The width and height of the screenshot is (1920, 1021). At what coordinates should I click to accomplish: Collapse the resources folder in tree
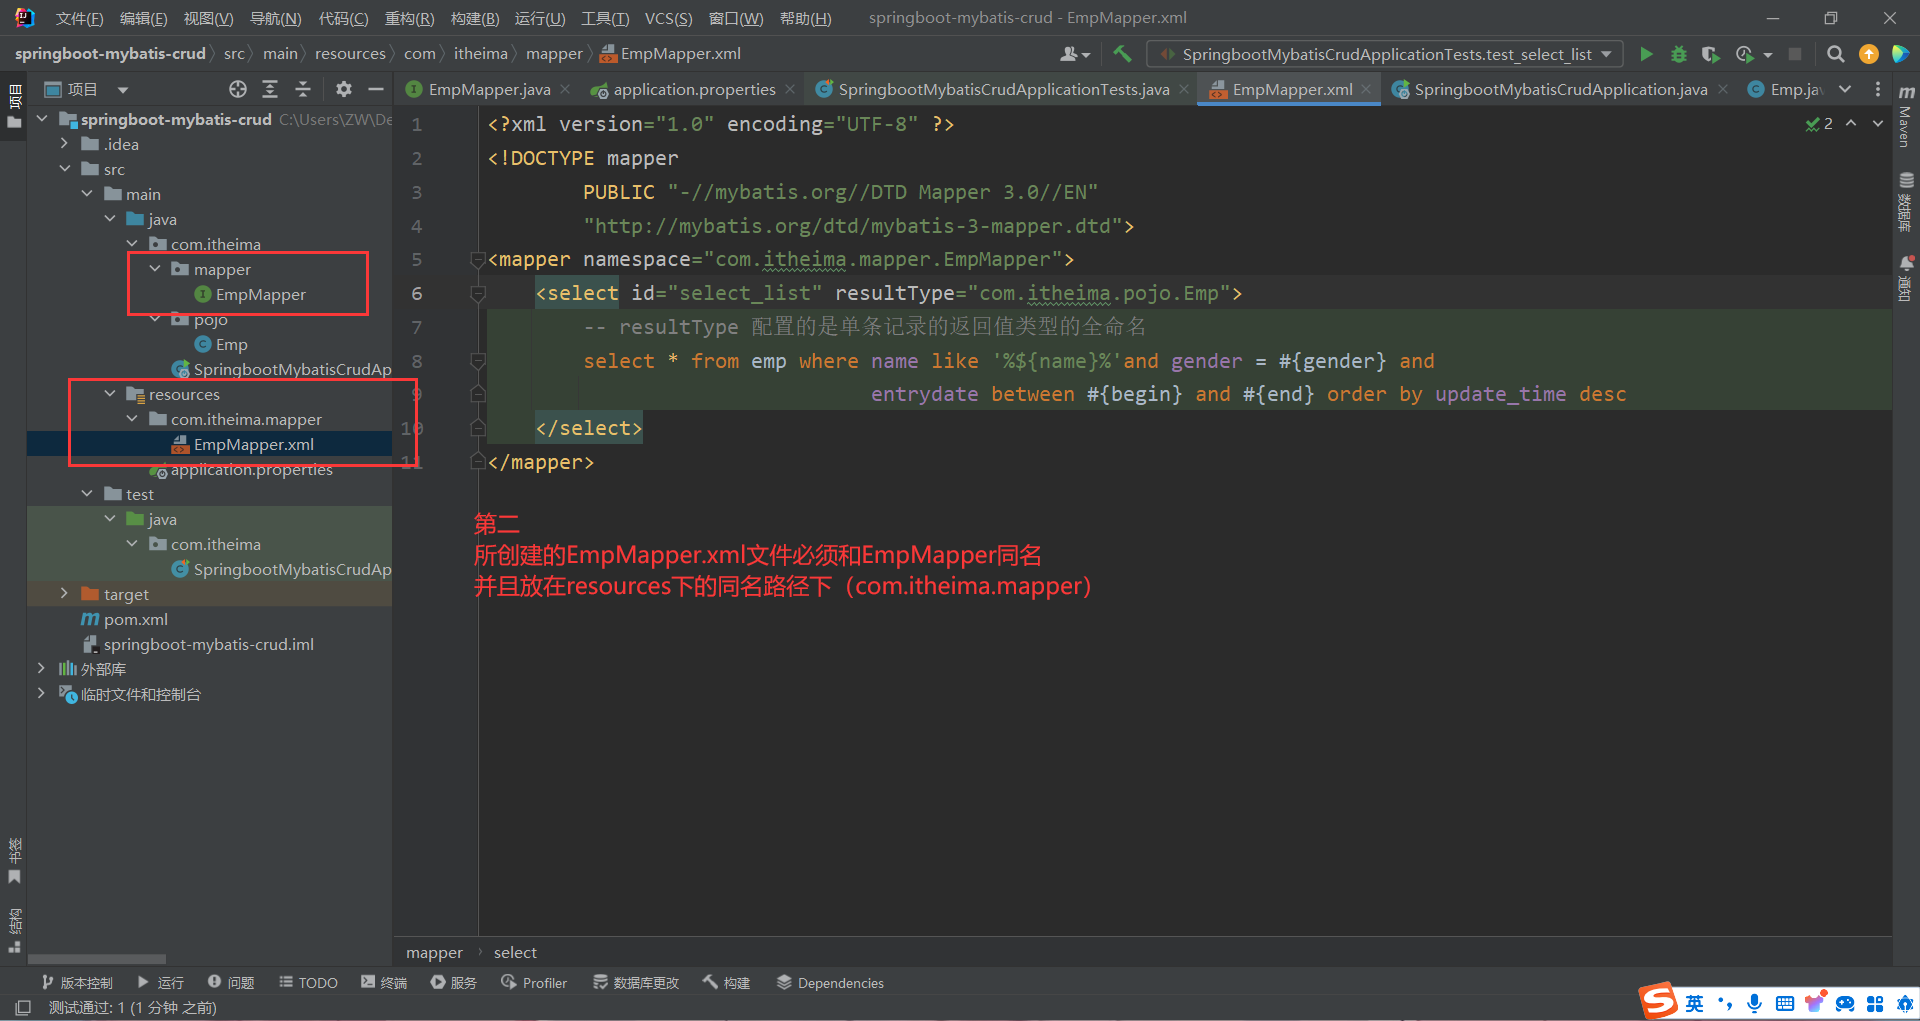click(x=110, y=394)
